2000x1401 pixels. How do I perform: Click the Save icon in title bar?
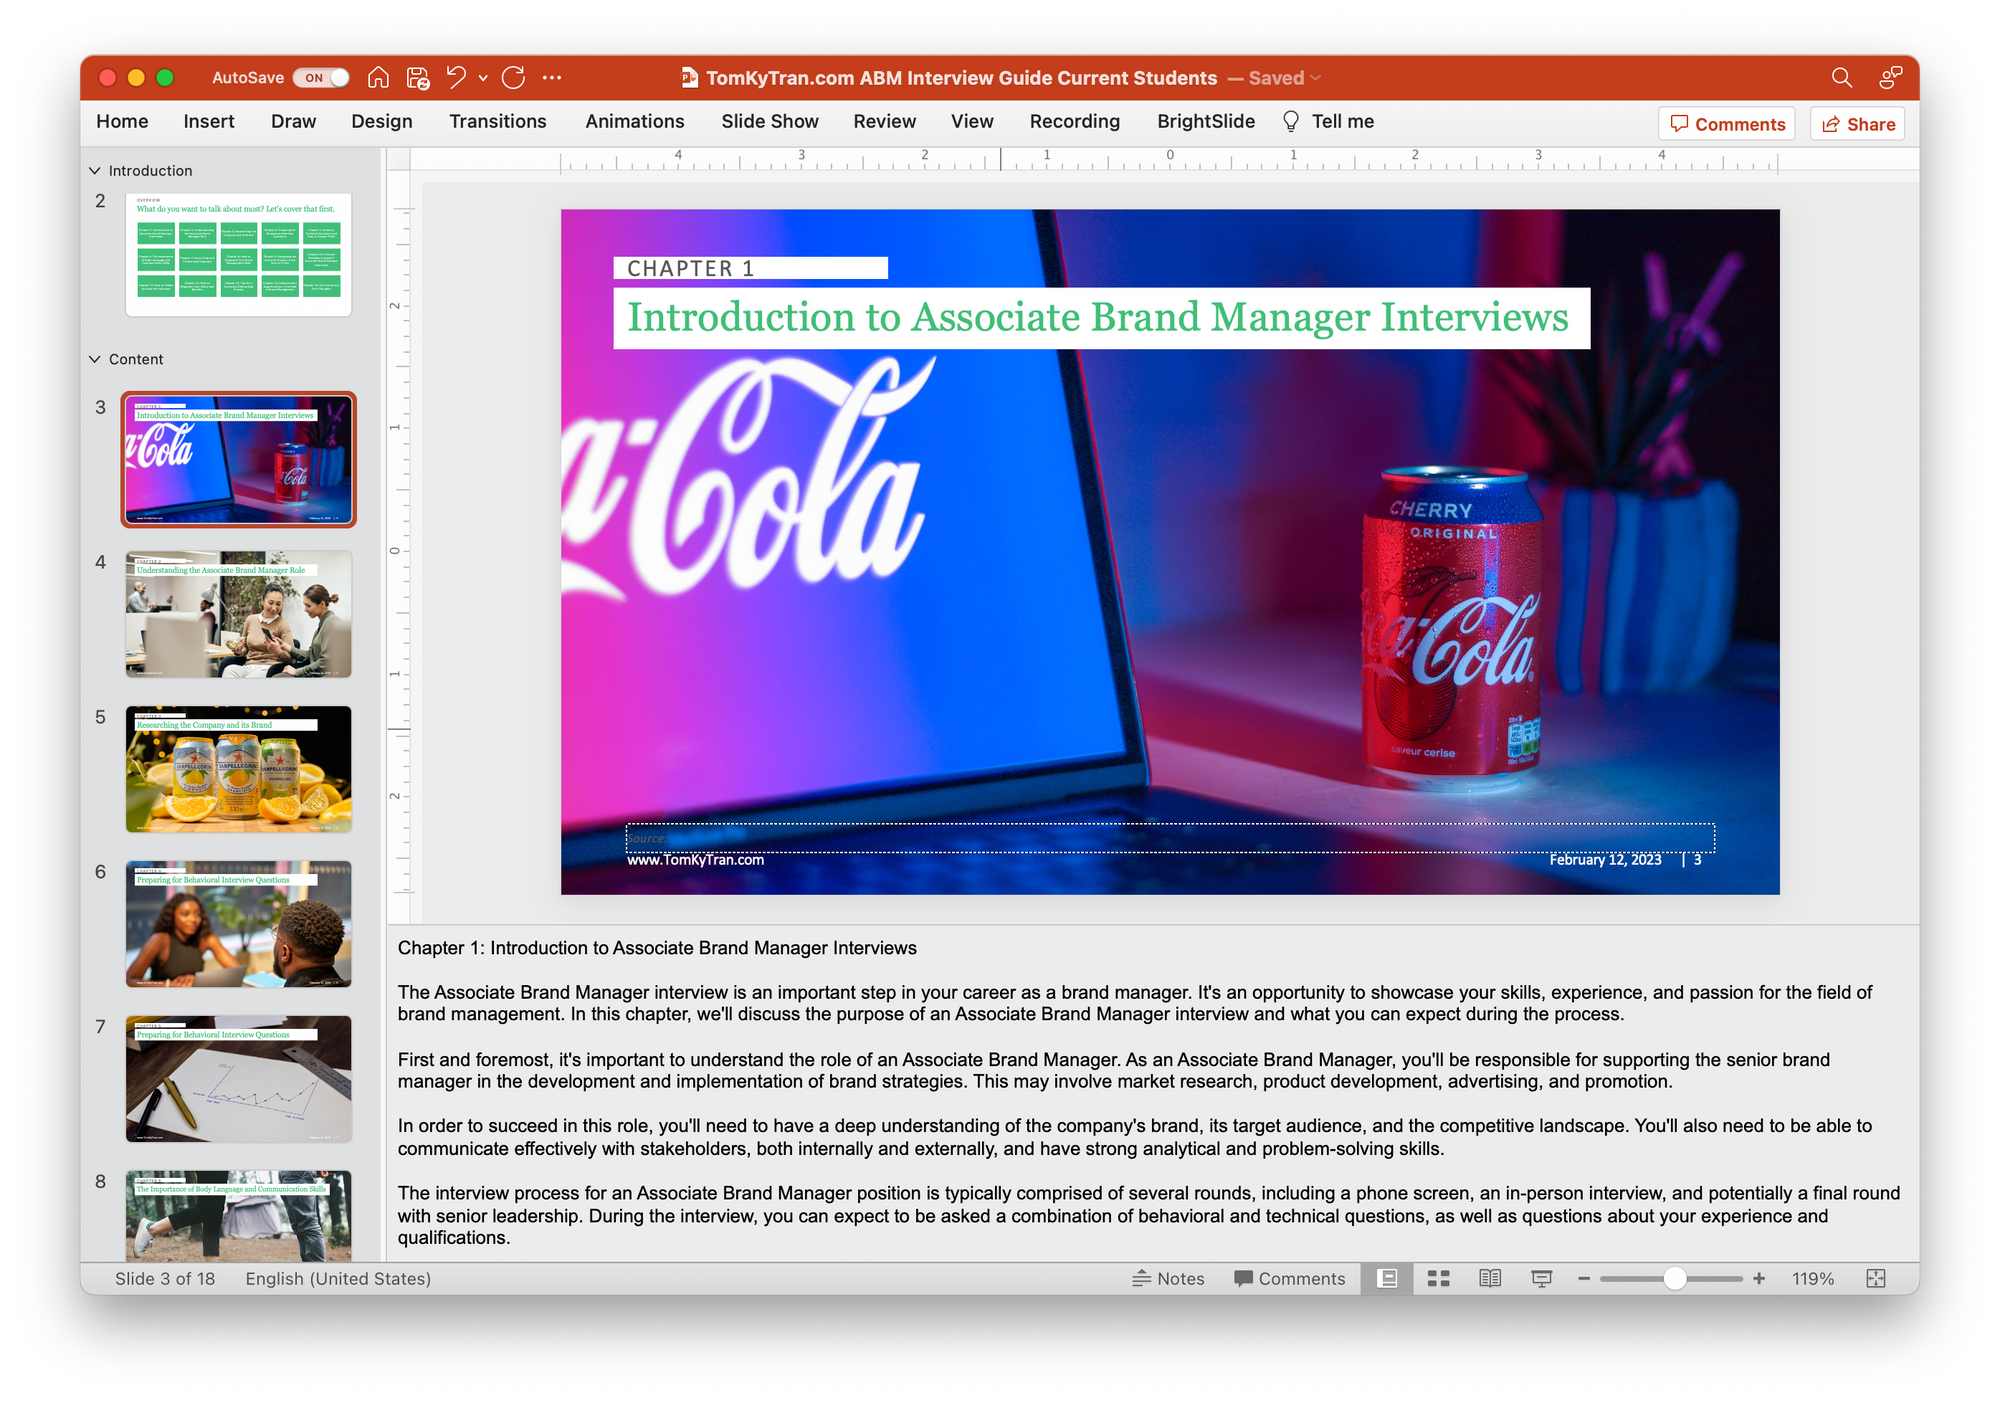click(x=418, y=78)
